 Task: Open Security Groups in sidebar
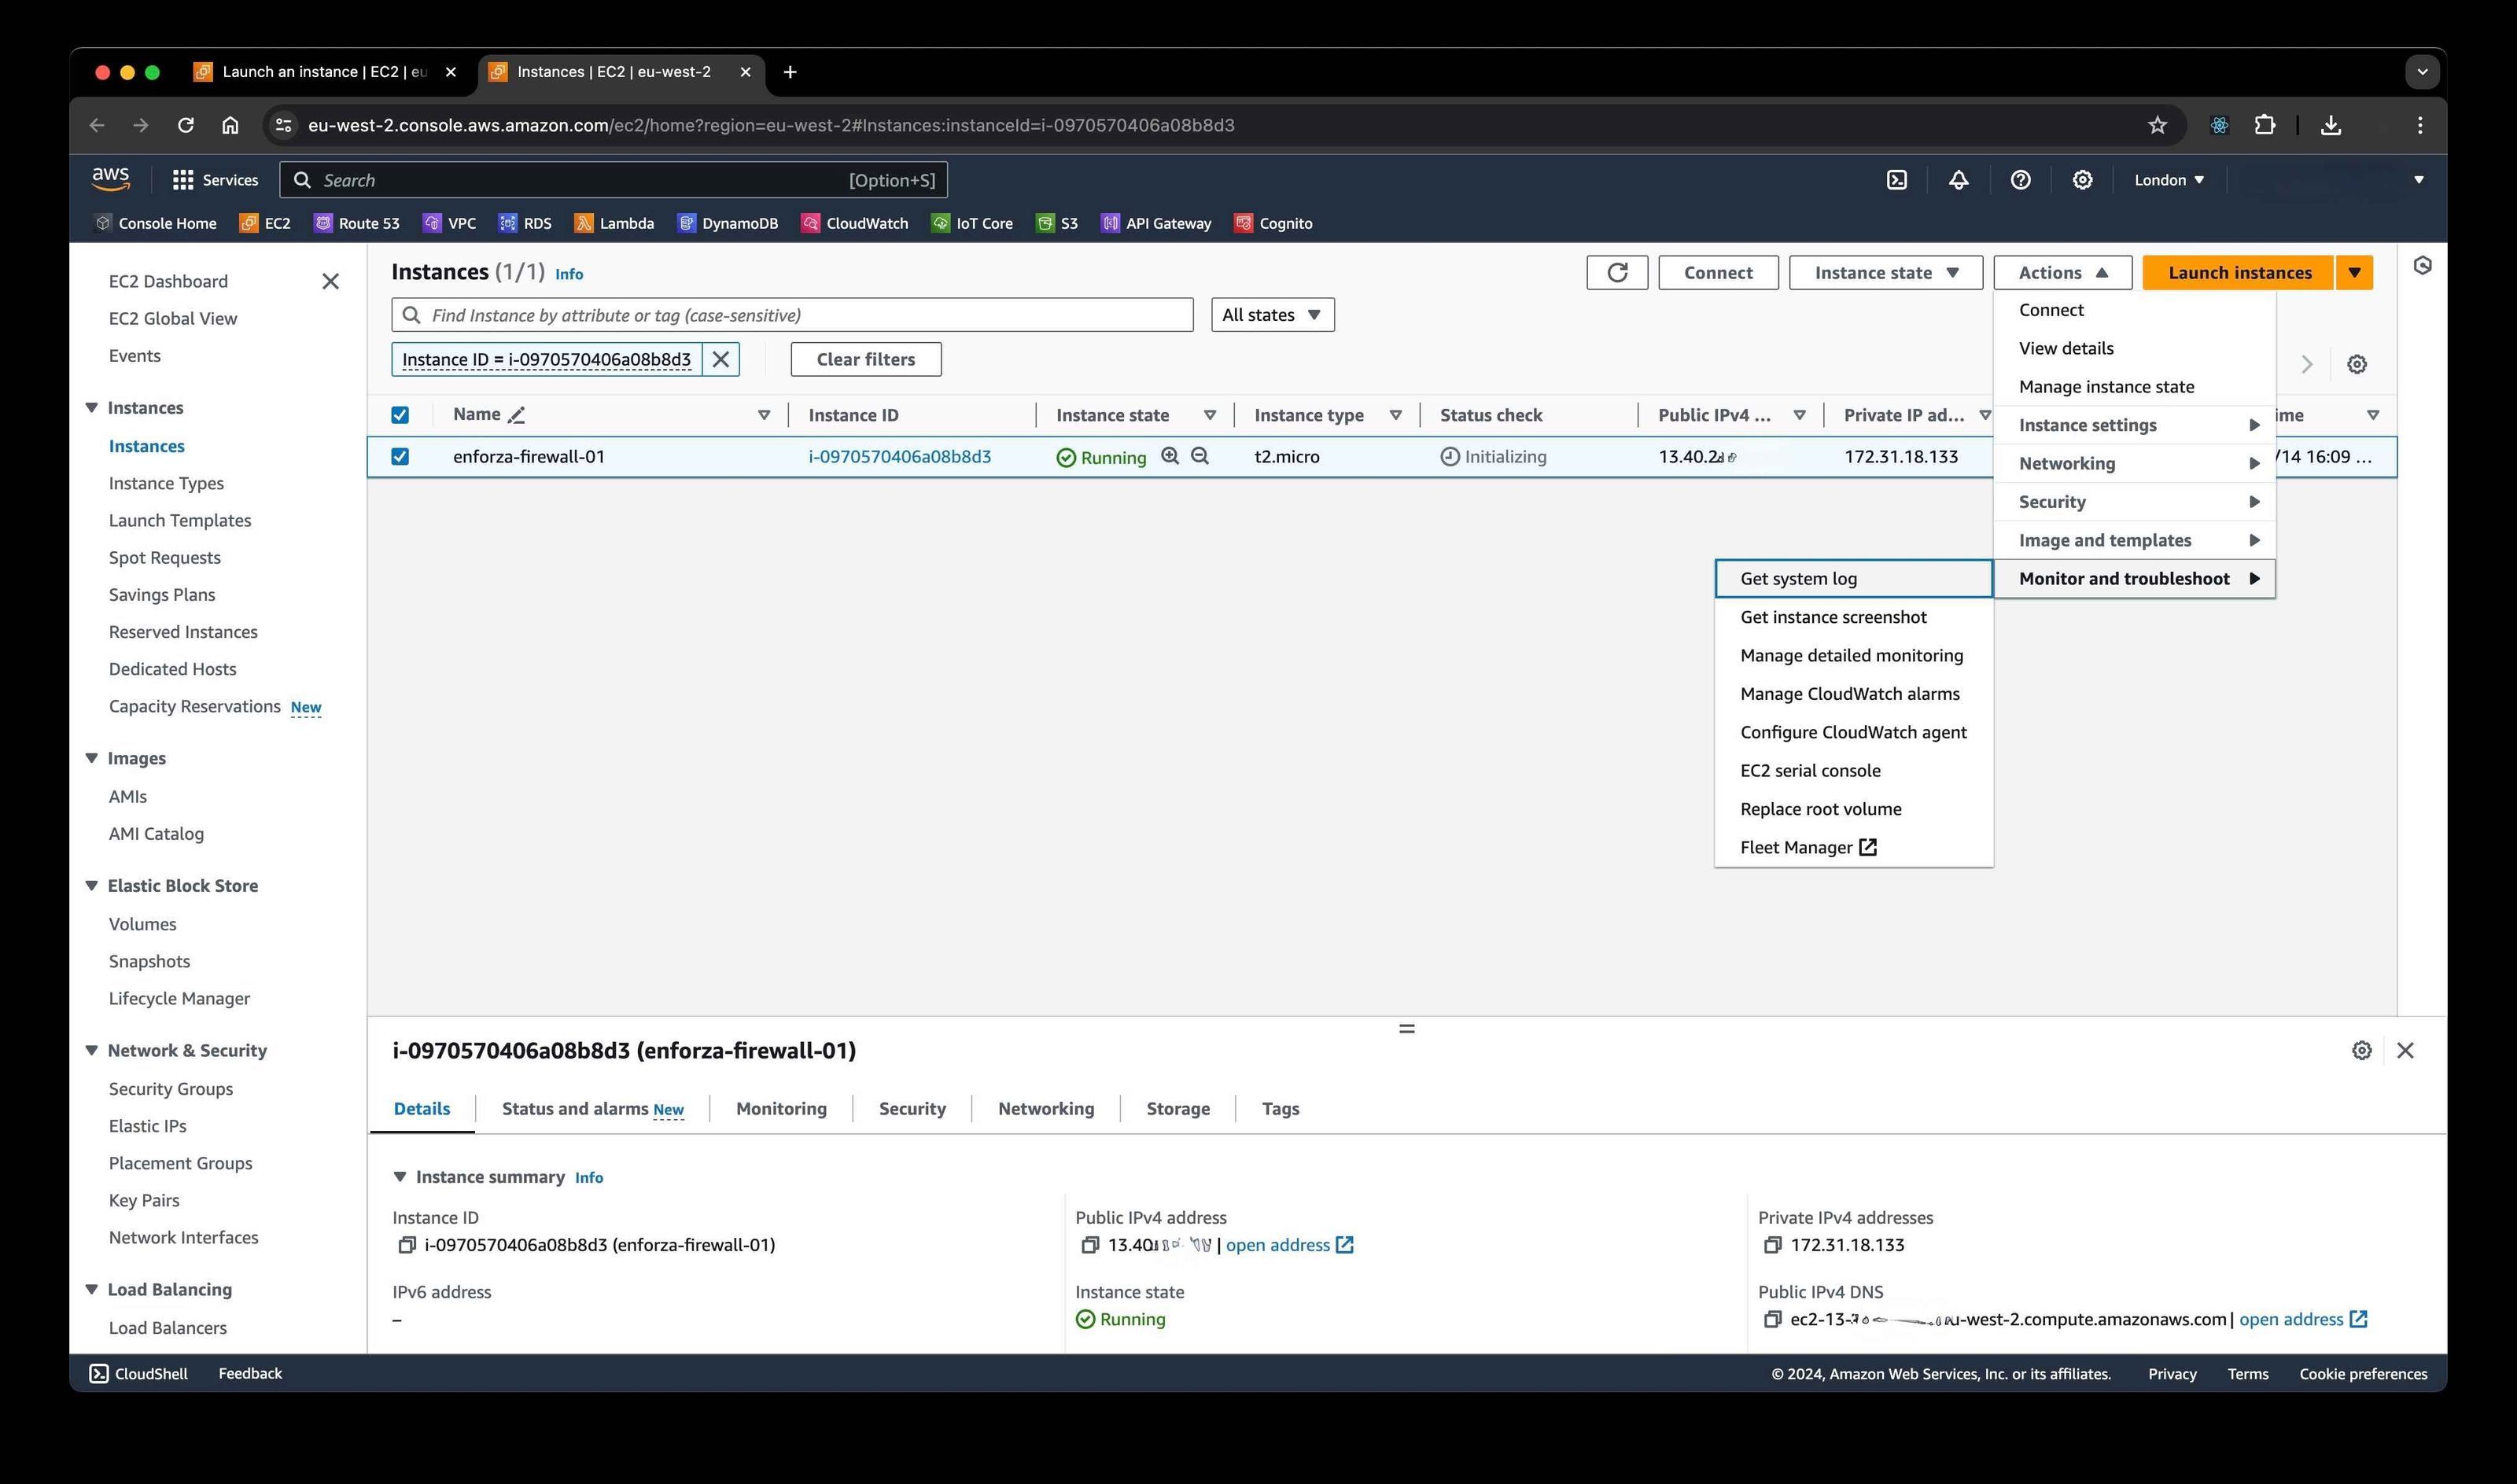[x=171, y=1089]
